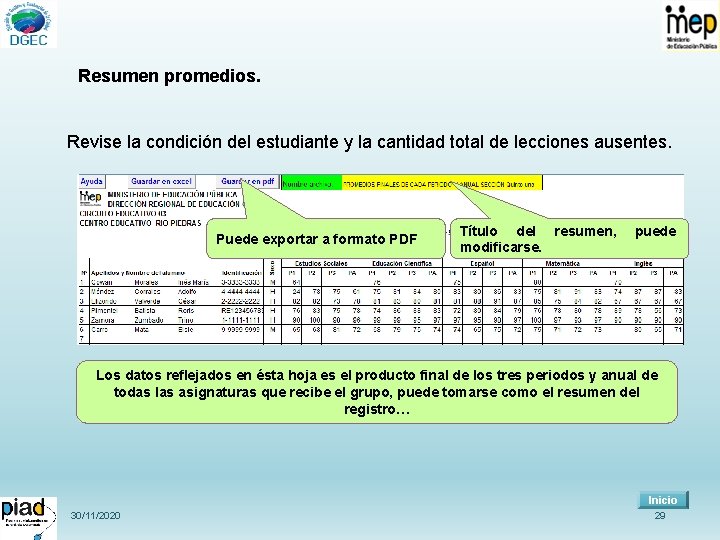The width and height of the screenshot is (720, 540).
Task: Click the MEP Ministerio de Educación Pública logo
Action: 691,27
